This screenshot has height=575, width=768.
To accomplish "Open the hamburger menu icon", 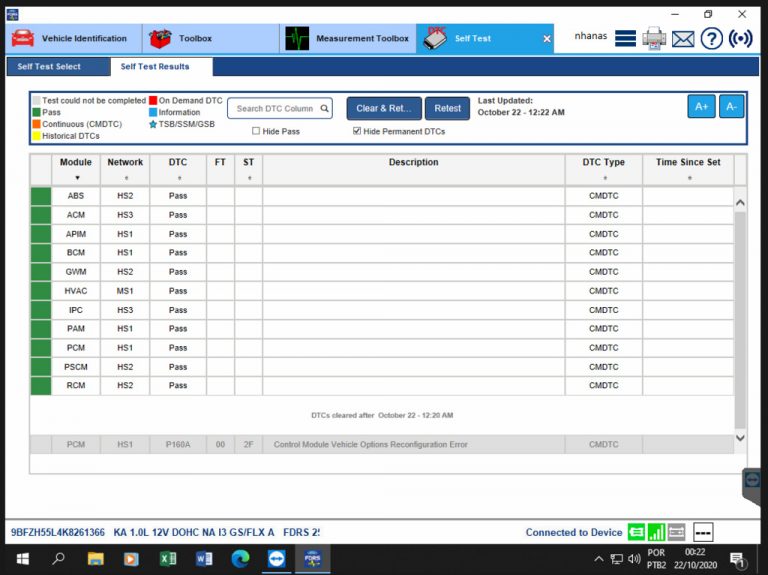I will point(625,39).
